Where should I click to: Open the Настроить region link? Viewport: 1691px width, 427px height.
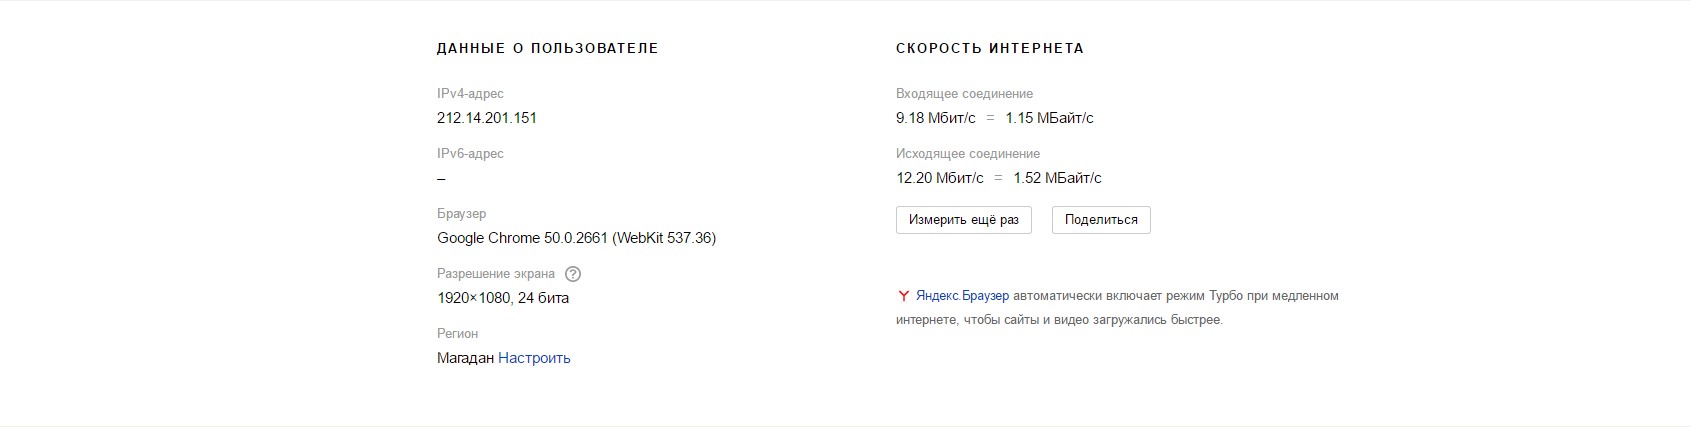[x=534, y=358]
